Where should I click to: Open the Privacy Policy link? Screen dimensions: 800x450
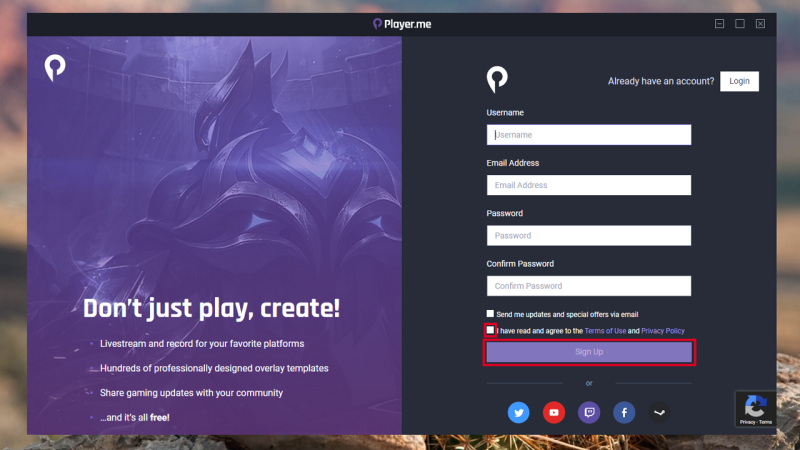tap(663, 331)
